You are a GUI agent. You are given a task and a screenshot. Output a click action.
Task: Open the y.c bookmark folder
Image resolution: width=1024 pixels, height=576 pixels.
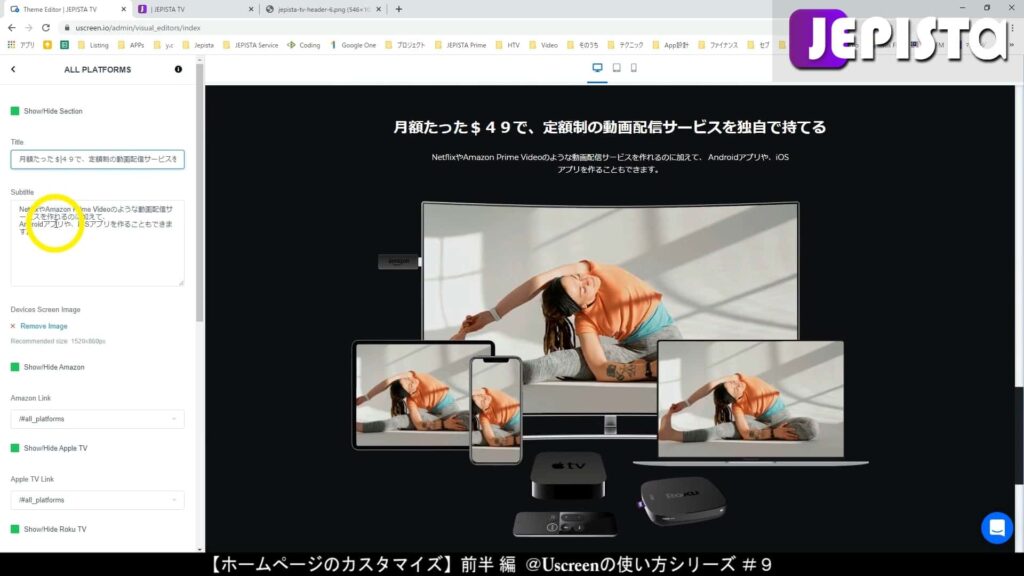[x=163, y=45]
